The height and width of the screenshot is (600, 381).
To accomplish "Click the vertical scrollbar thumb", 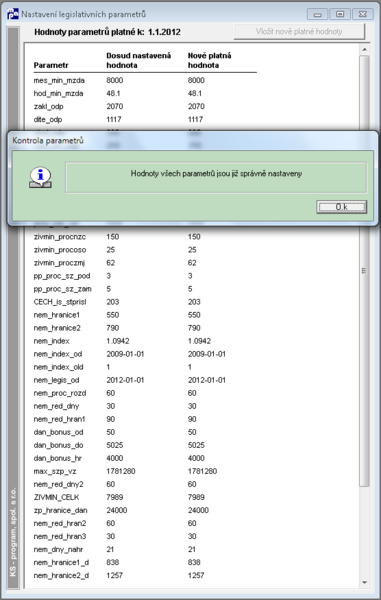I will tap(364, 271).
